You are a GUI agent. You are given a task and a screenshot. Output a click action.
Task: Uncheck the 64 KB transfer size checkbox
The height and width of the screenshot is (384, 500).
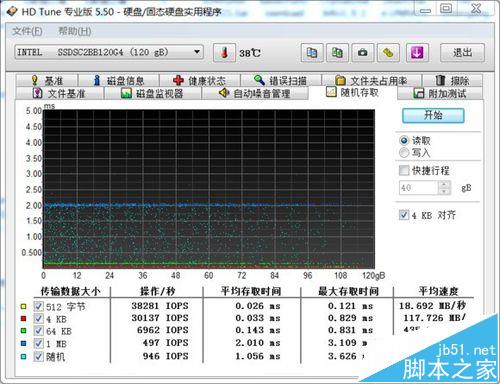coord(38,331)
